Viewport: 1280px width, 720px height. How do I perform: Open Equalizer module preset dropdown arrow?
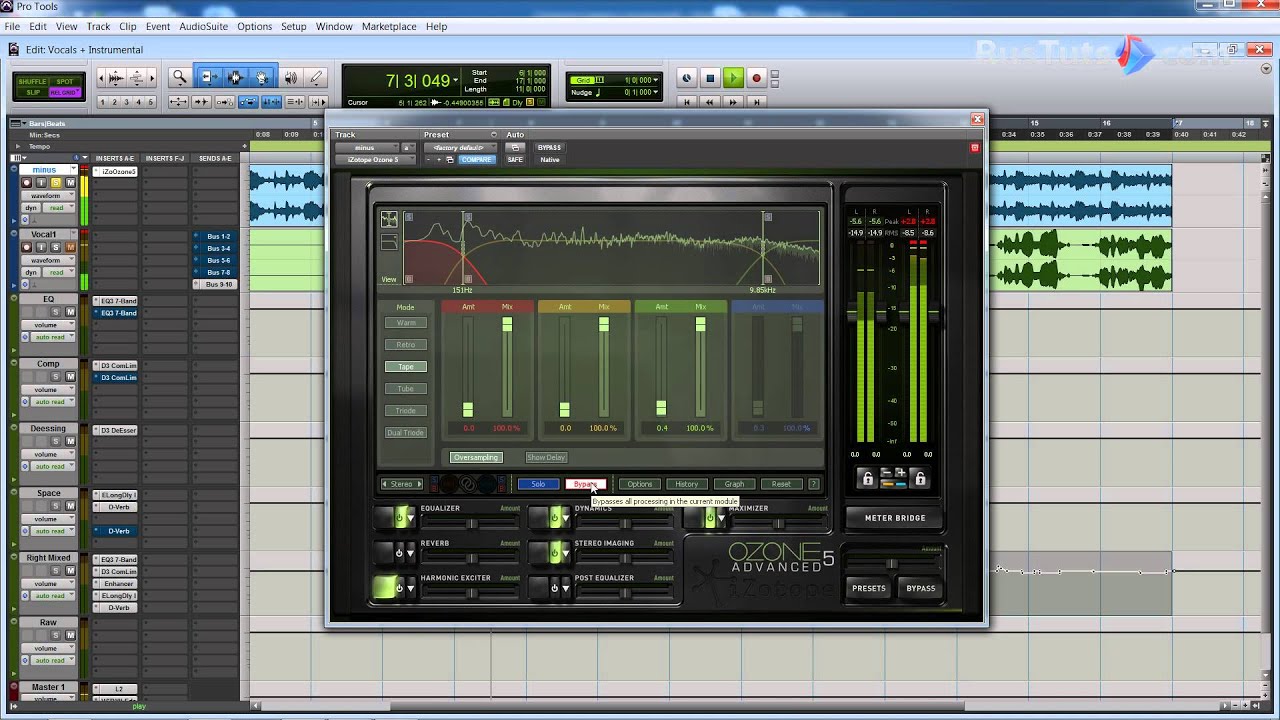411,519
